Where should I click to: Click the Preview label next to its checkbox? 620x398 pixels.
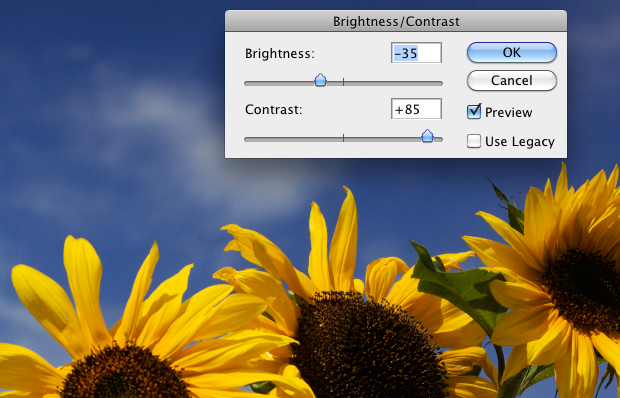pos(508,113)
